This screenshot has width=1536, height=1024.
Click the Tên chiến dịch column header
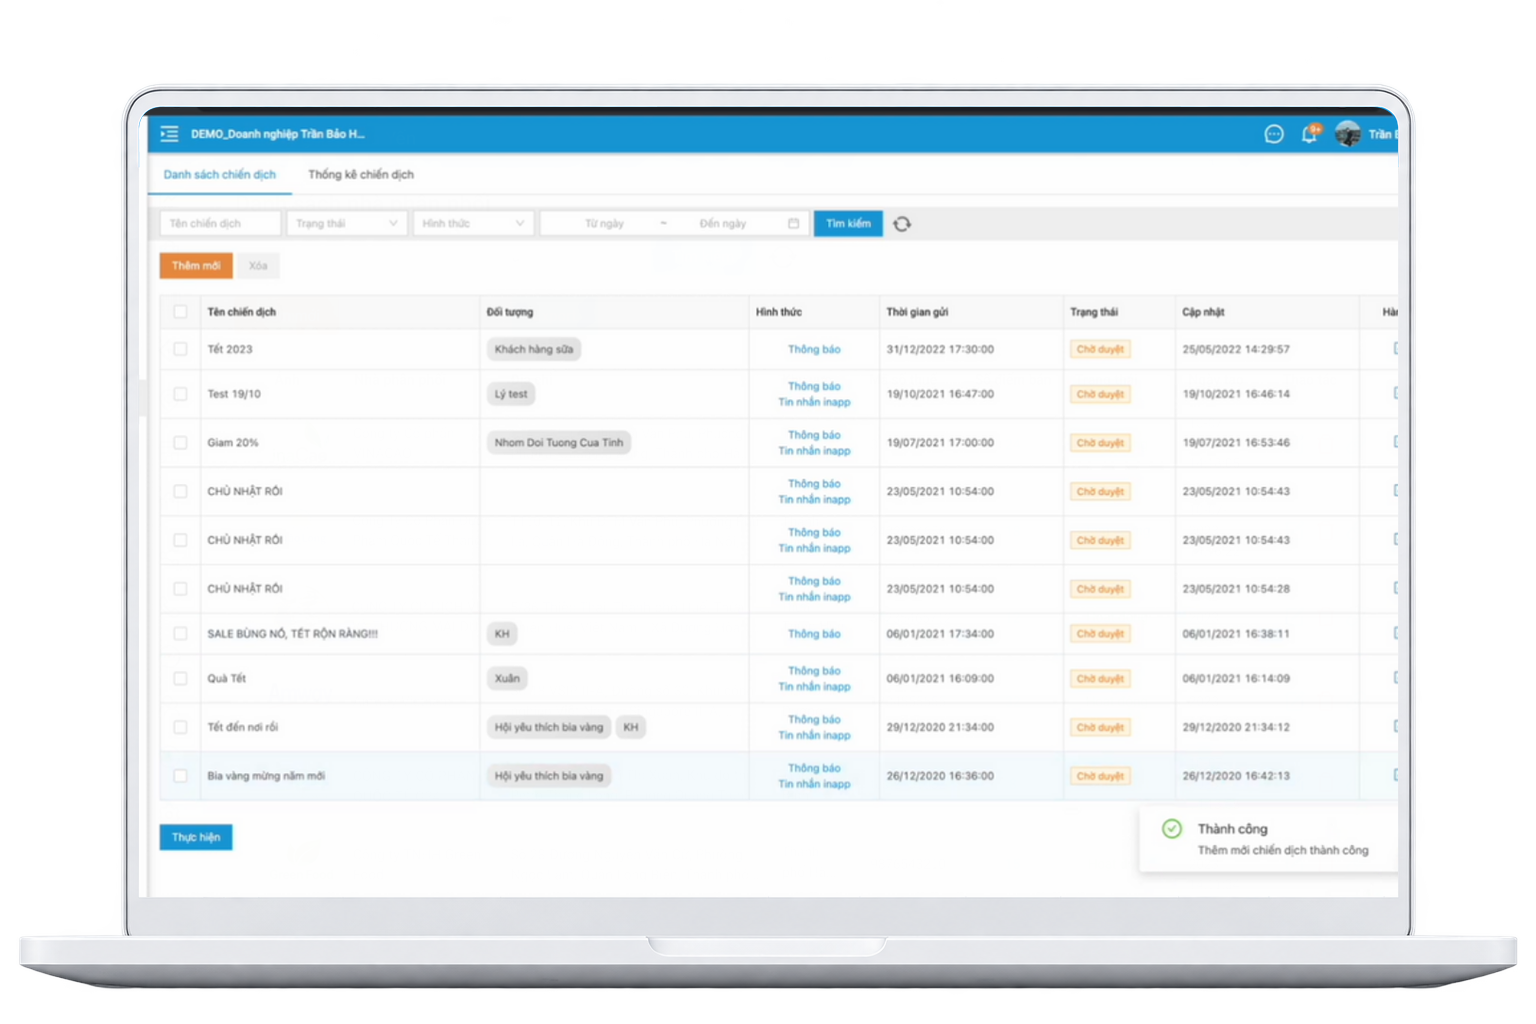tap(241, 312)
